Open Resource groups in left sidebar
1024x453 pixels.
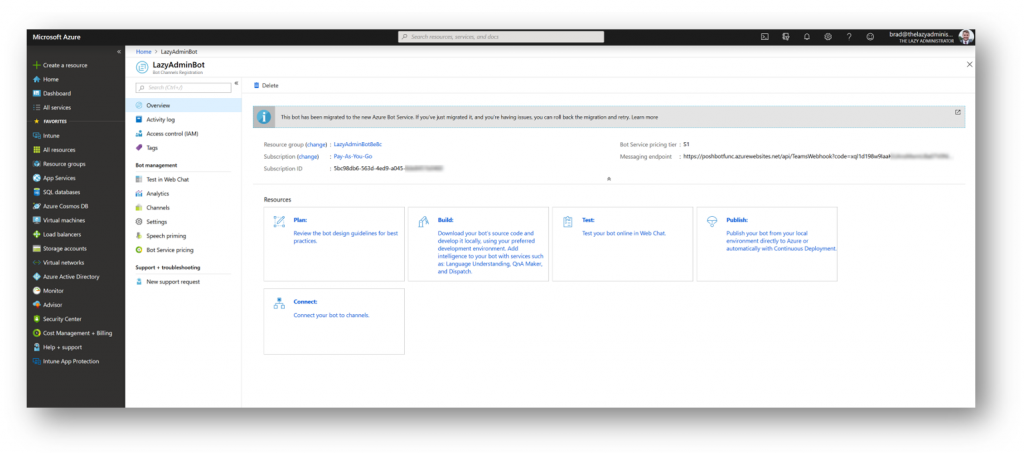pos(59,164)
